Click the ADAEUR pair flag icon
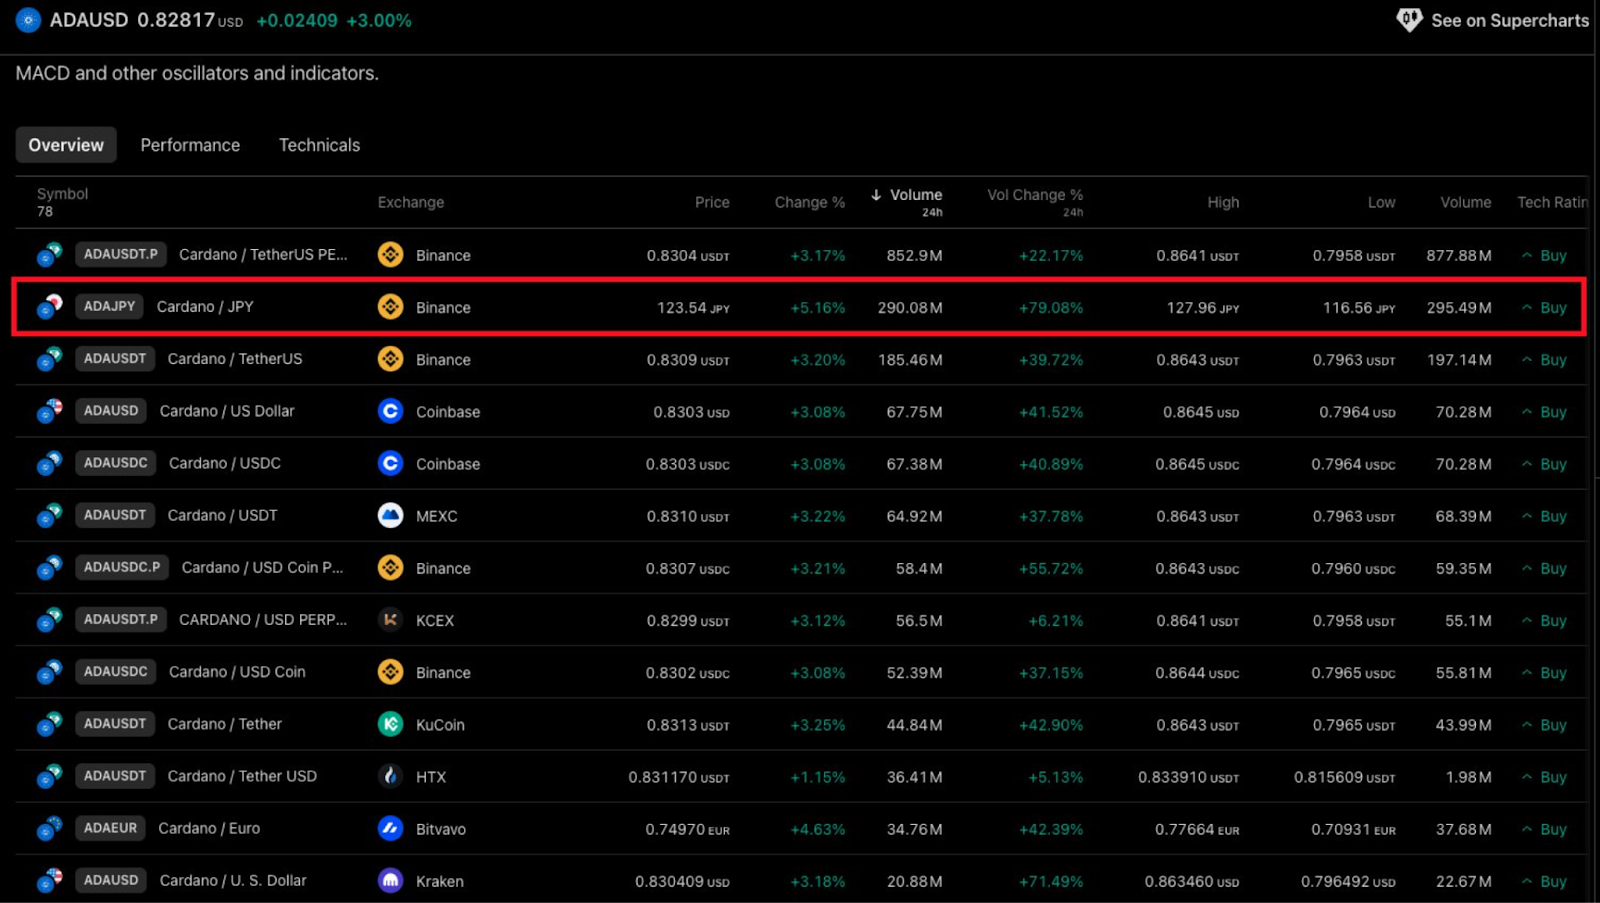The image size is (1600, 903). pos(49,828)
